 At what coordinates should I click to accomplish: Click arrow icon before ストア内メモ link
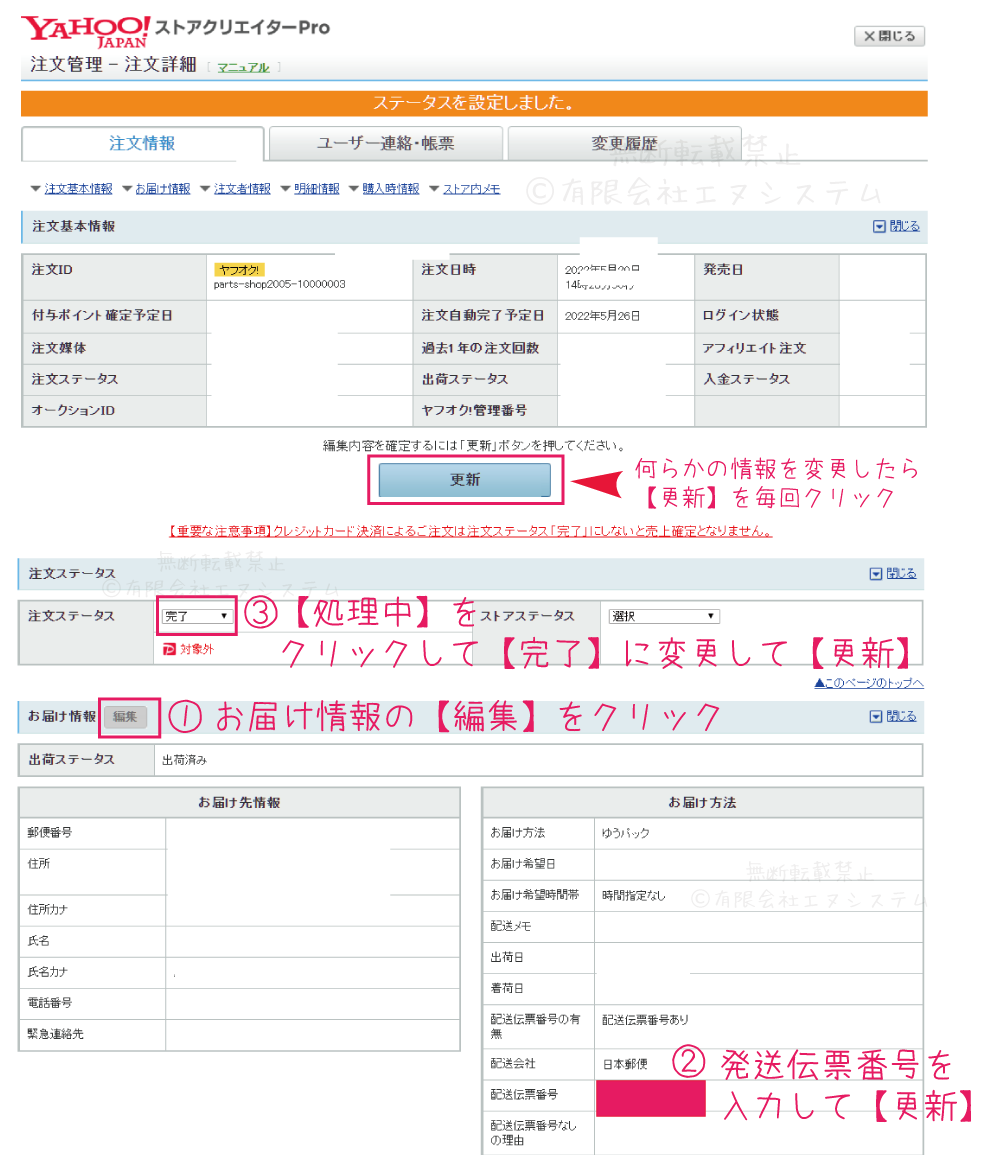pyautogui.click(x=435, y=189)
